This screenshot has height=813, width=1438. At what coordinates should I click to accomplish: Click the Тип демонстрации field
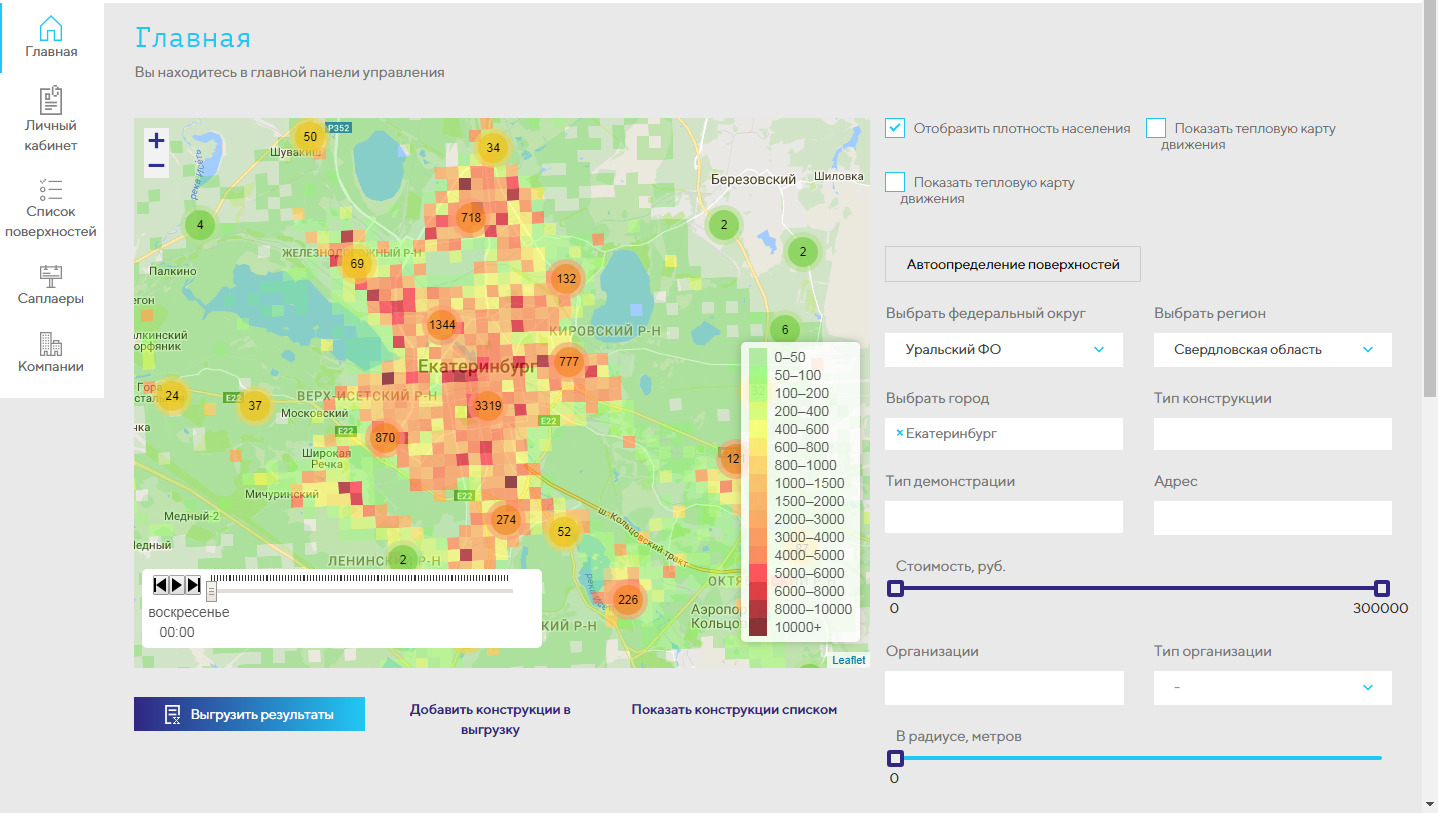coord(1004,518)
